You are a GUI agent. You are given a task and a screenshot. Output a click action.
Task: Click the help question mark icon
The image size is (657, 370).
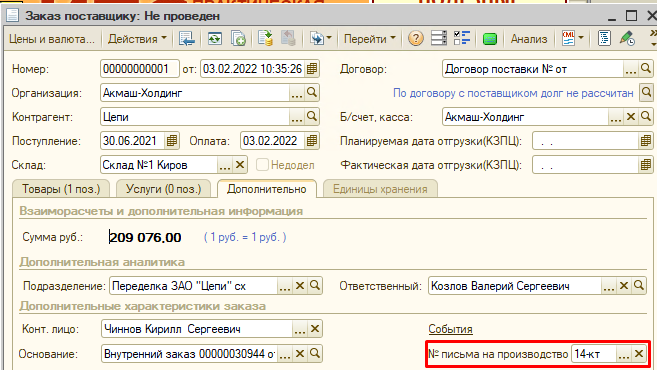click(x=416, y=39)
